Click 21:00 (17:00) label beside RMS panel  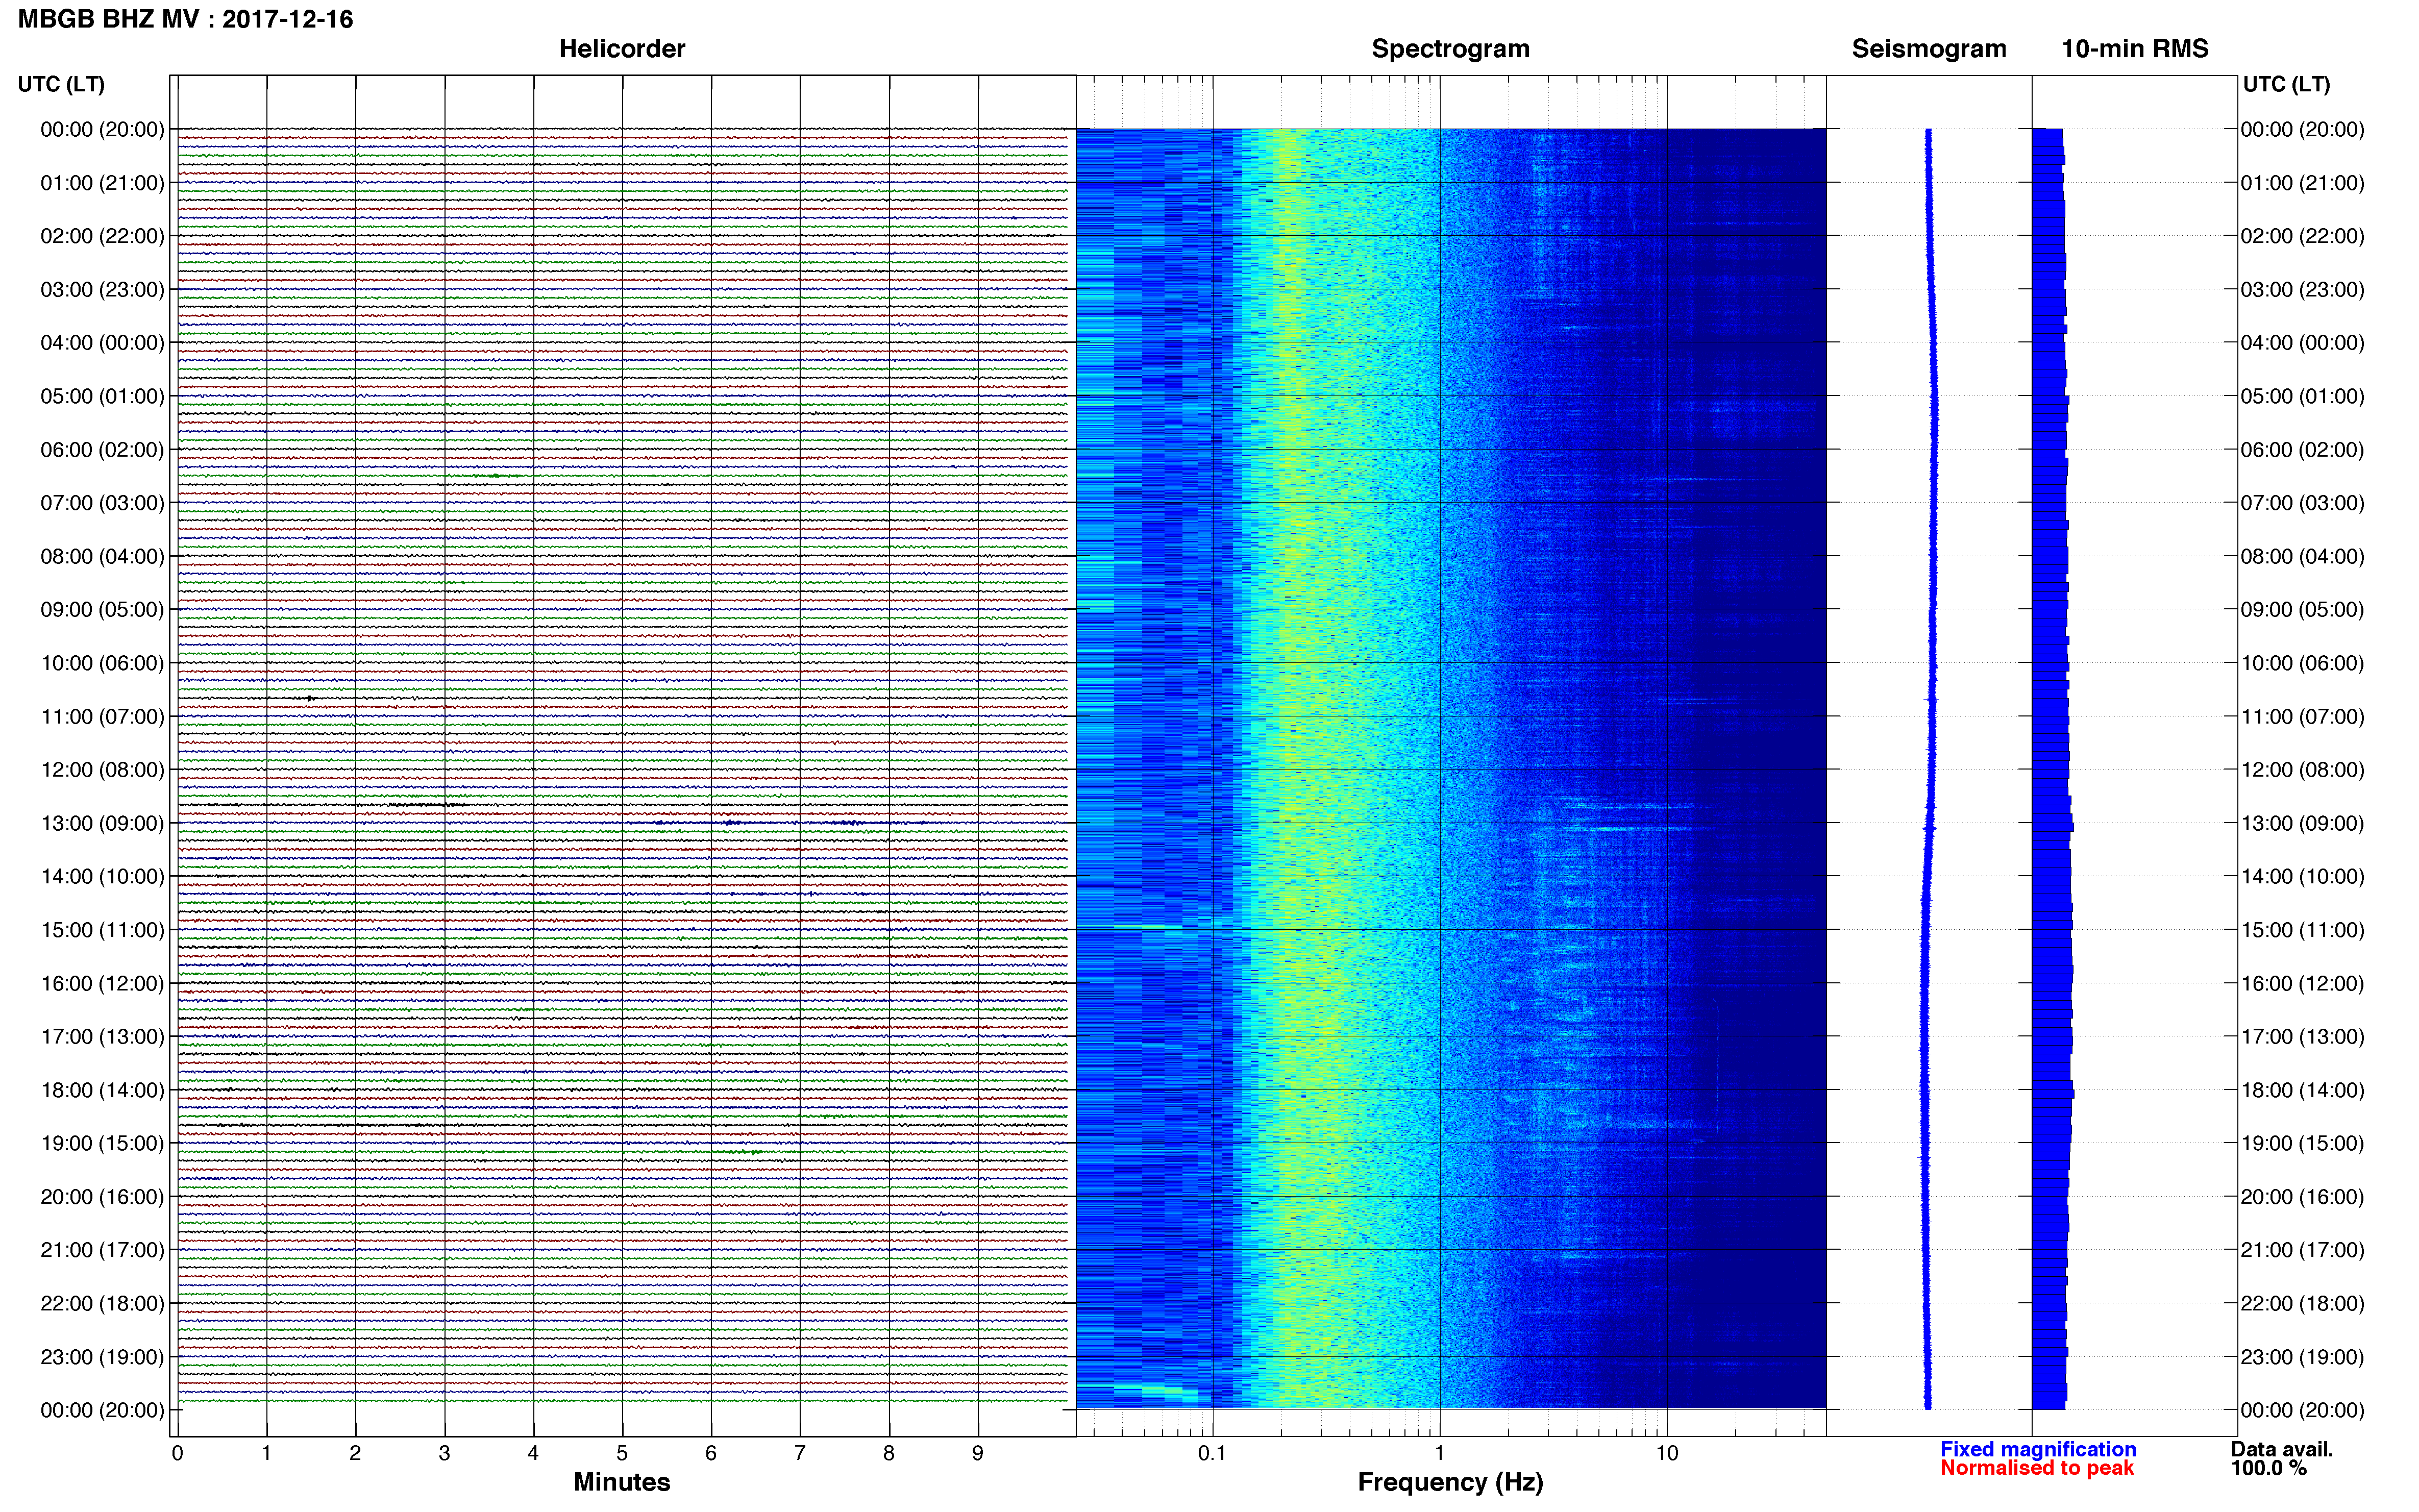point(2302,1250)
